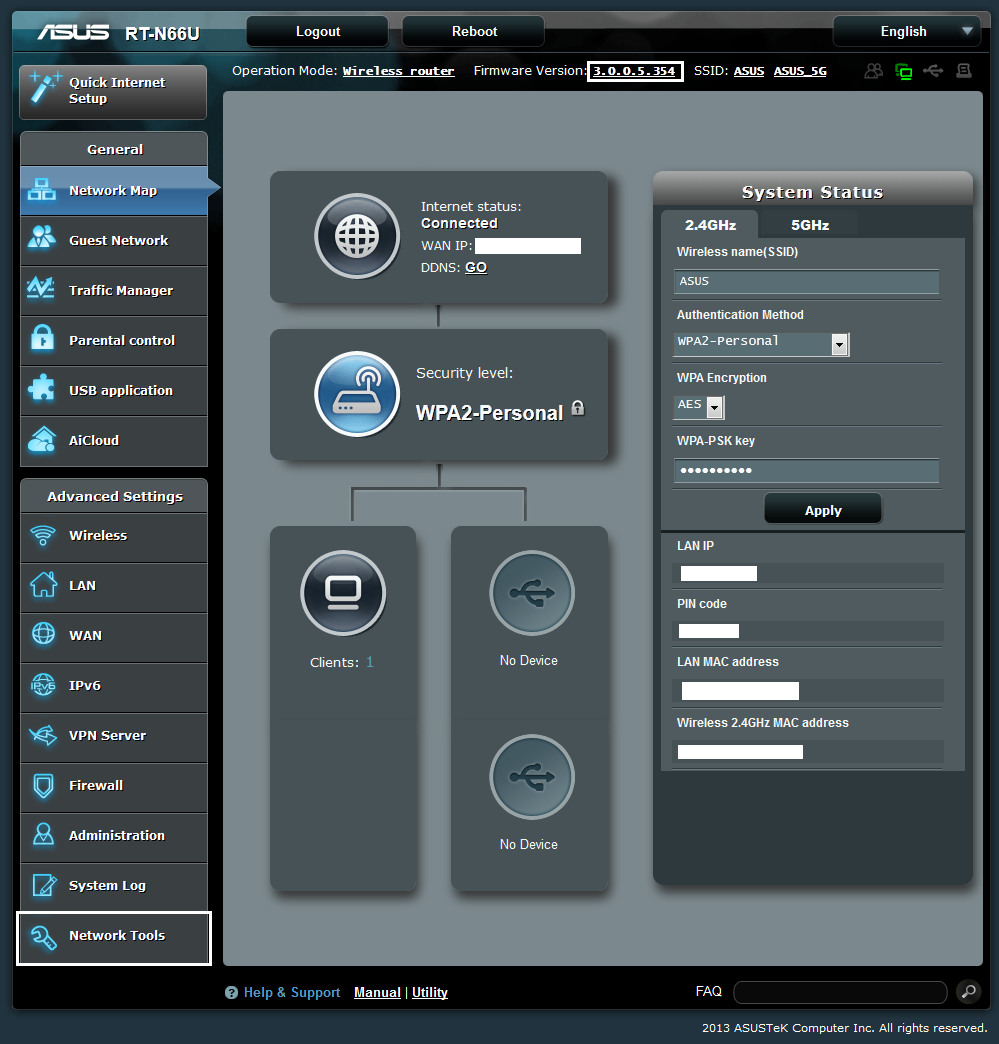Click the ASUS SSID link in header
Image resolution: width=999 pixels, height=1044 pixels.
click(749, 71)
